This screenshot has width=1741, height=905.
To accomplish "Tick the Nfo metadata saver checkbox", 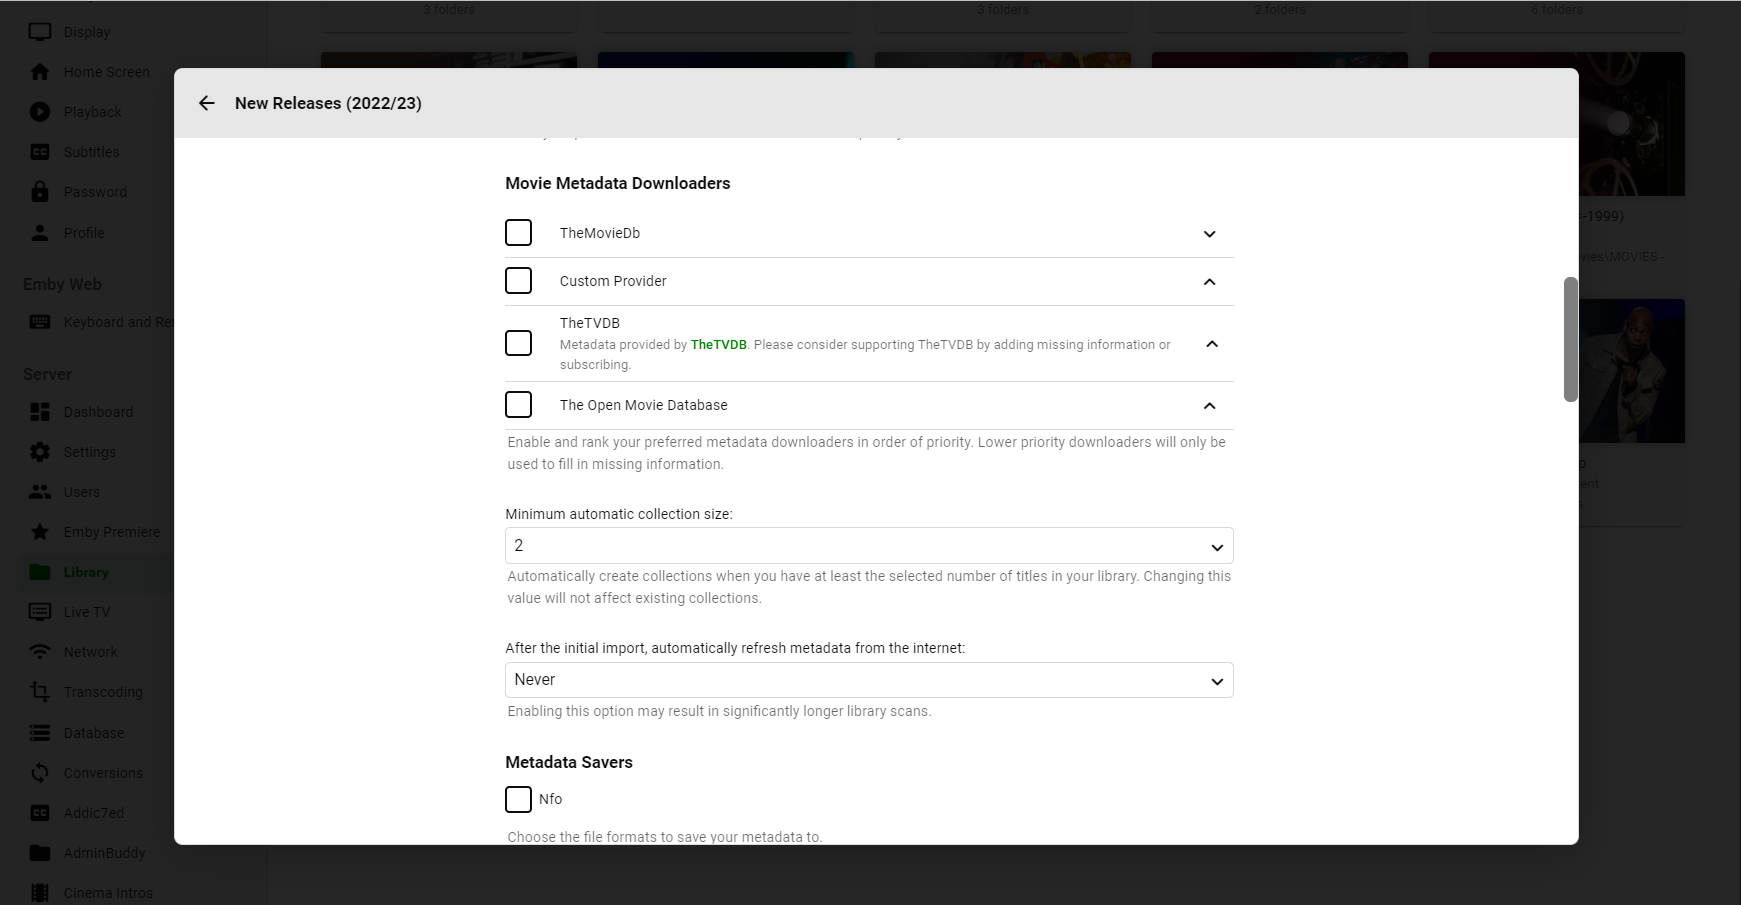I will (518, 799).
